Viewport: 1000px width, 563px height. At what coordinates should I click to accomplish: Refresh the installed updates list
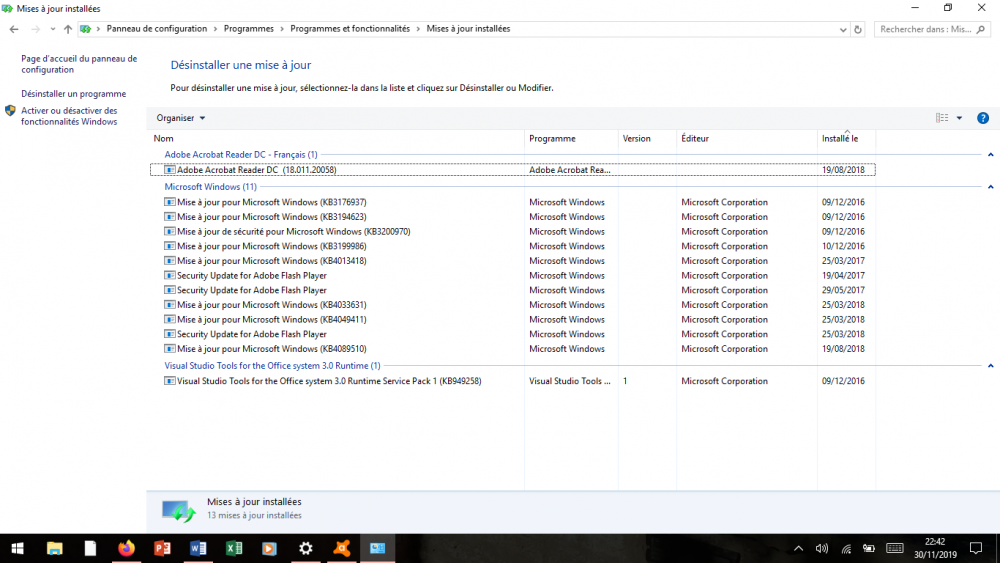pos(858,29)
